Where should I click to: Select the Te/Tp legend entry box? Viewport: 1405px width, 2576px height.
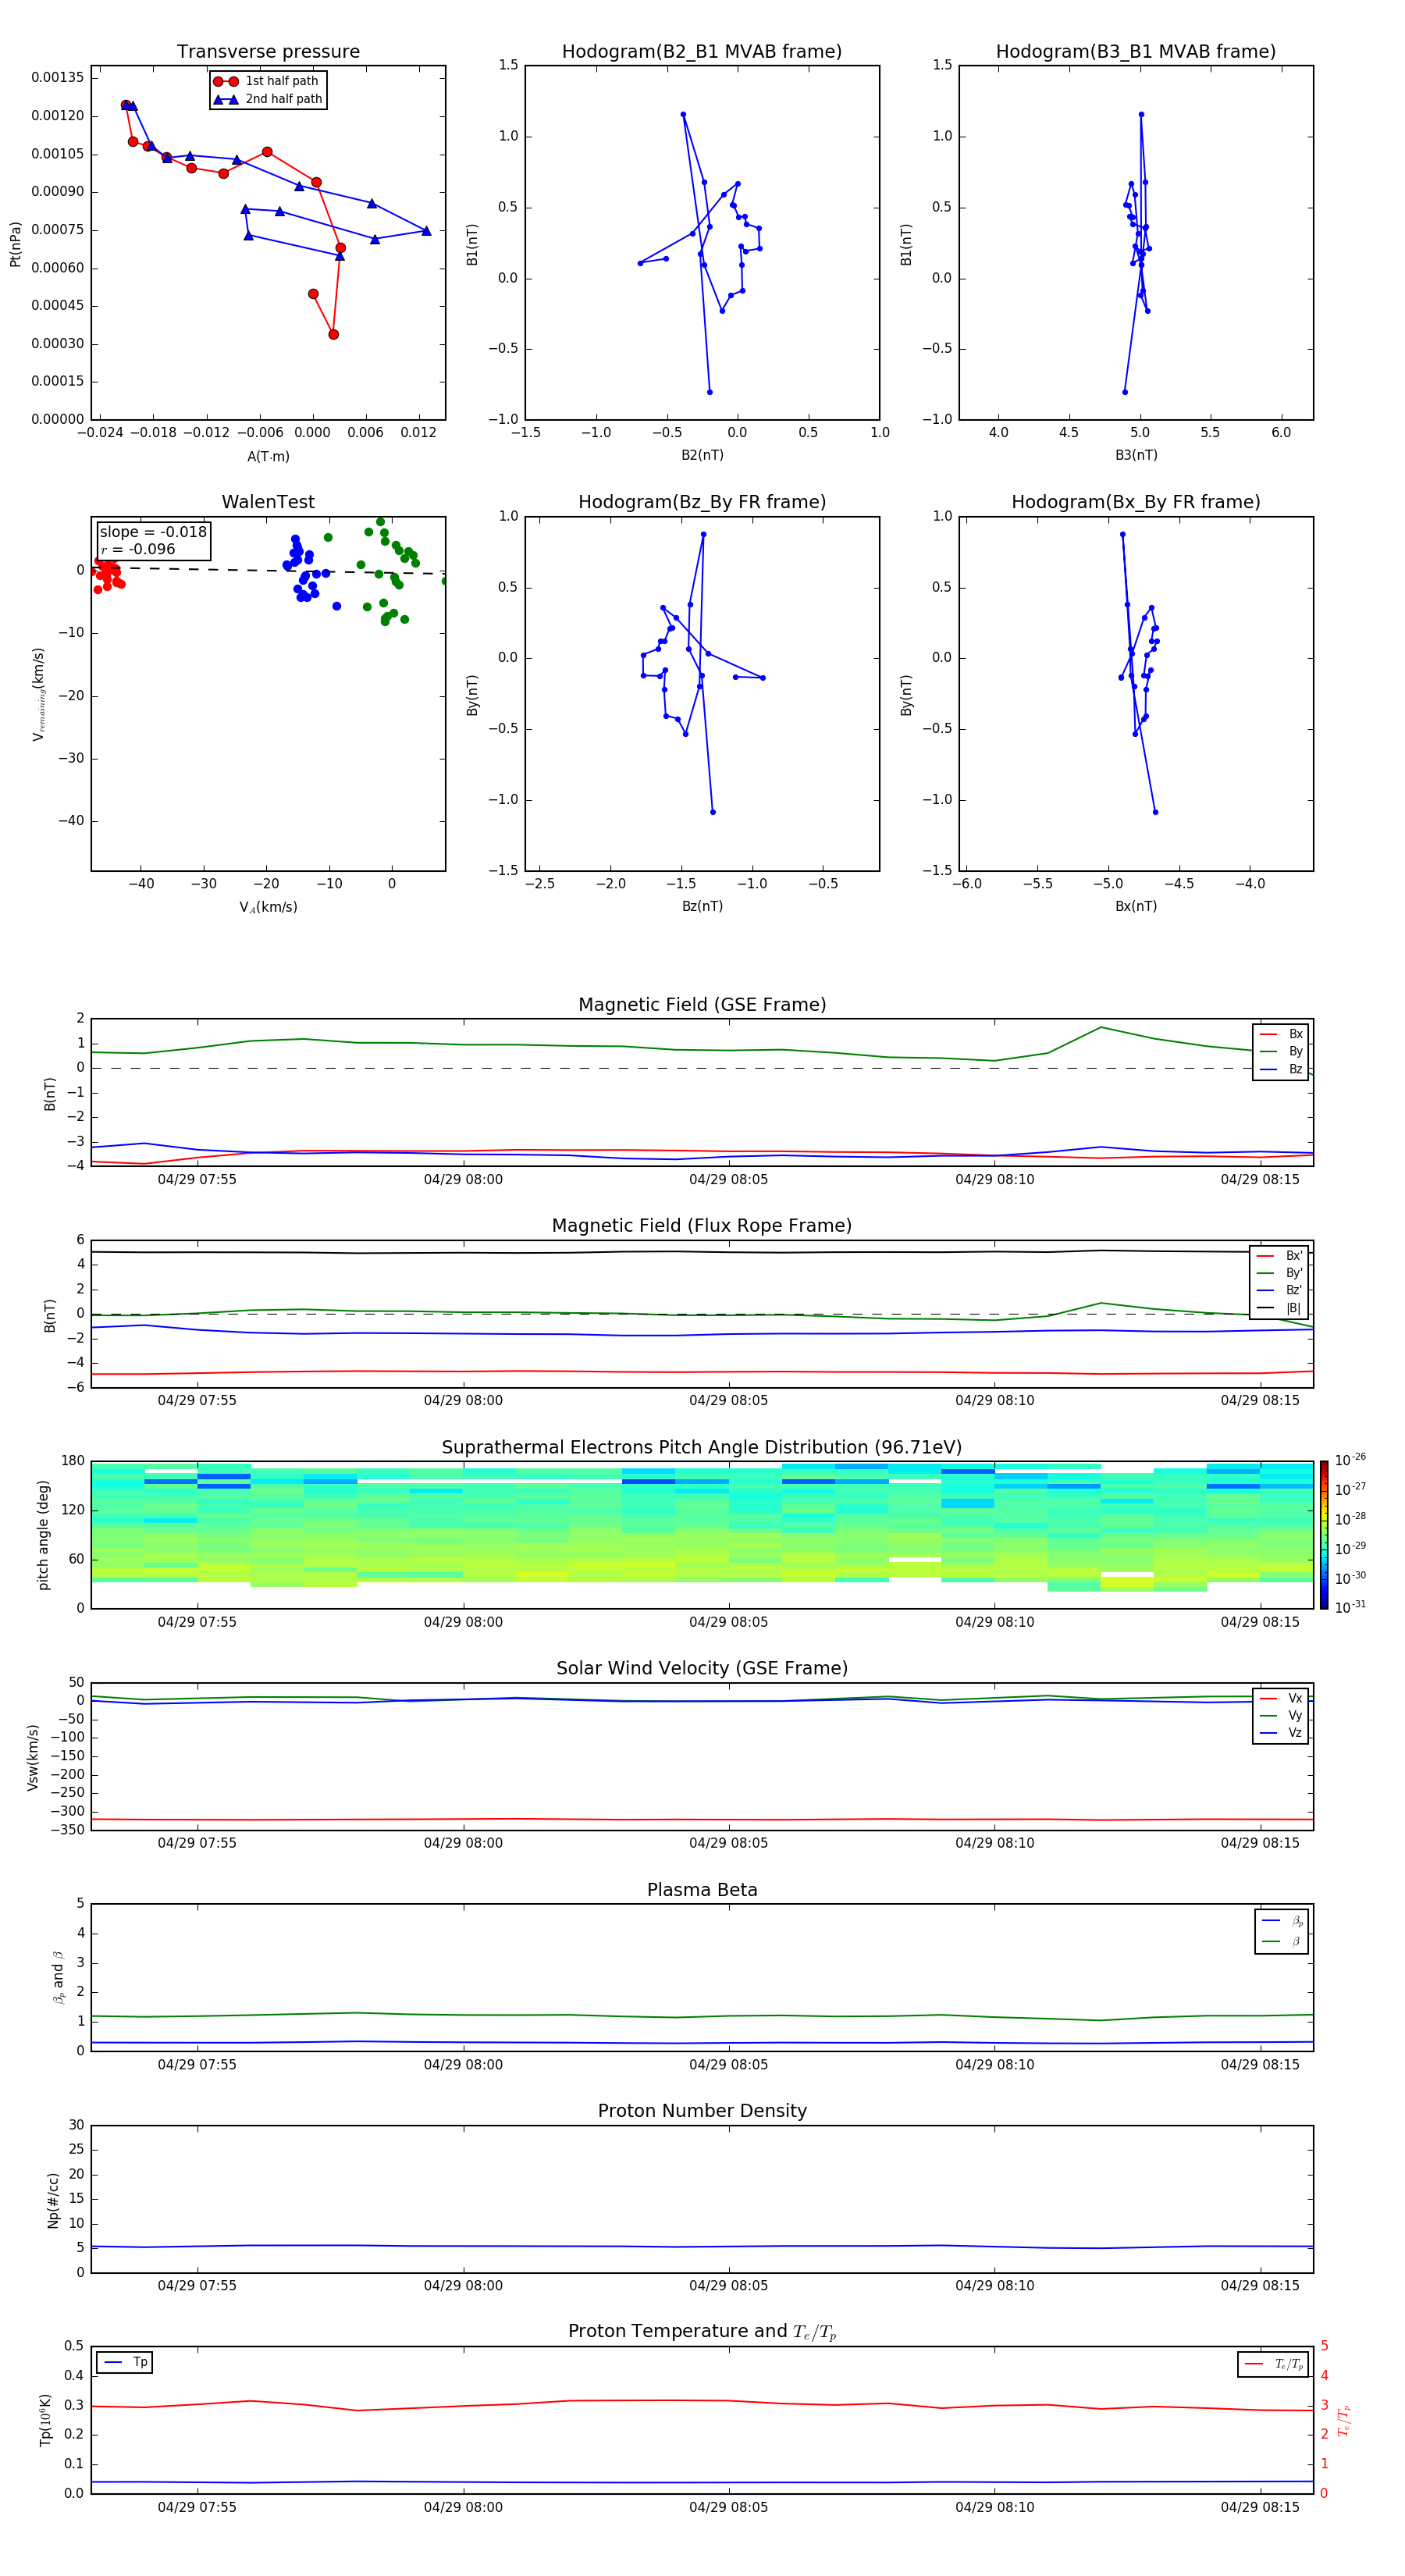[x=1272, y=2364]
